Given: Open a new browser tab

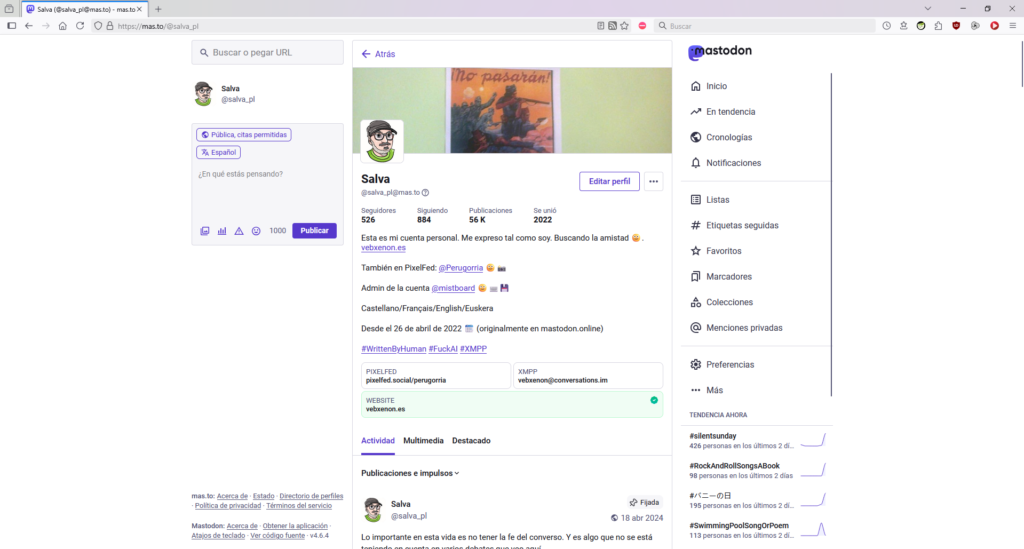Looking at the screenshot, I should 158,9.
